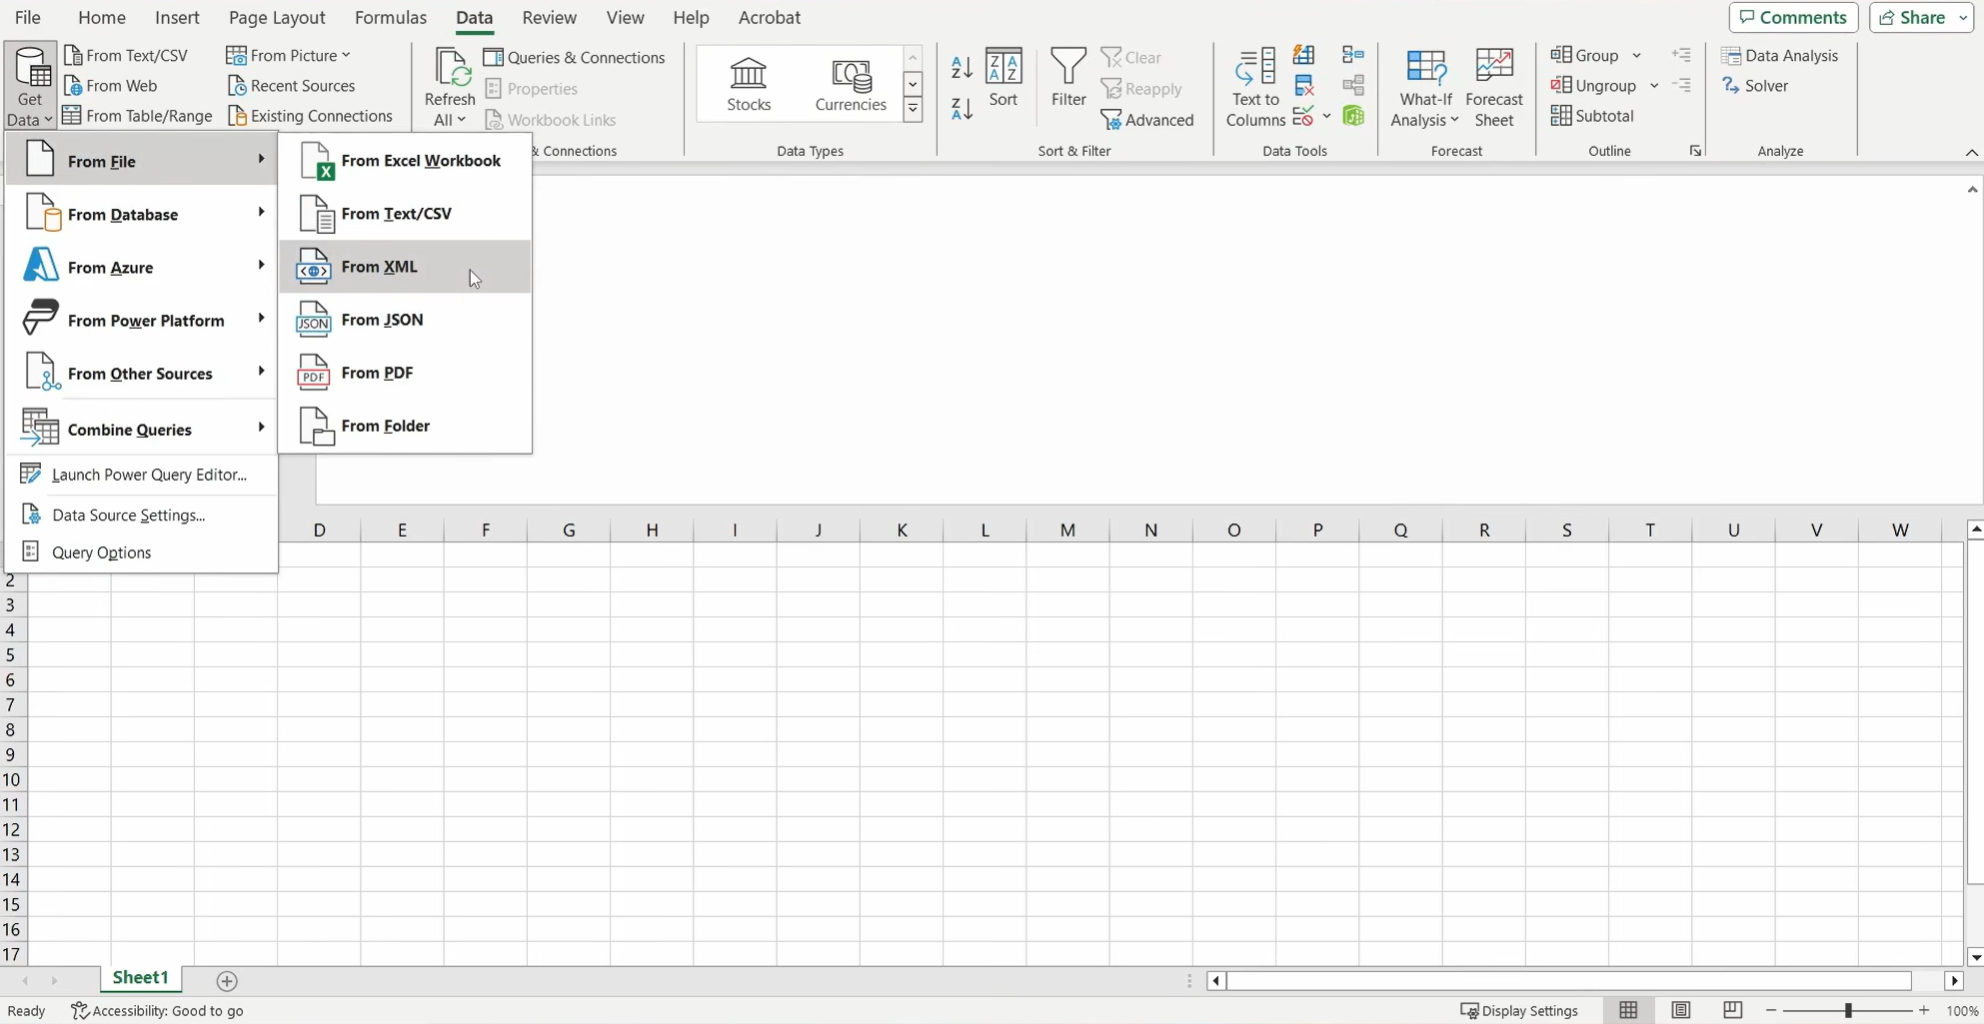Click the zoom in plus button
This screenshot has width=1984, height=1024.
[x=1924, y=1010]
